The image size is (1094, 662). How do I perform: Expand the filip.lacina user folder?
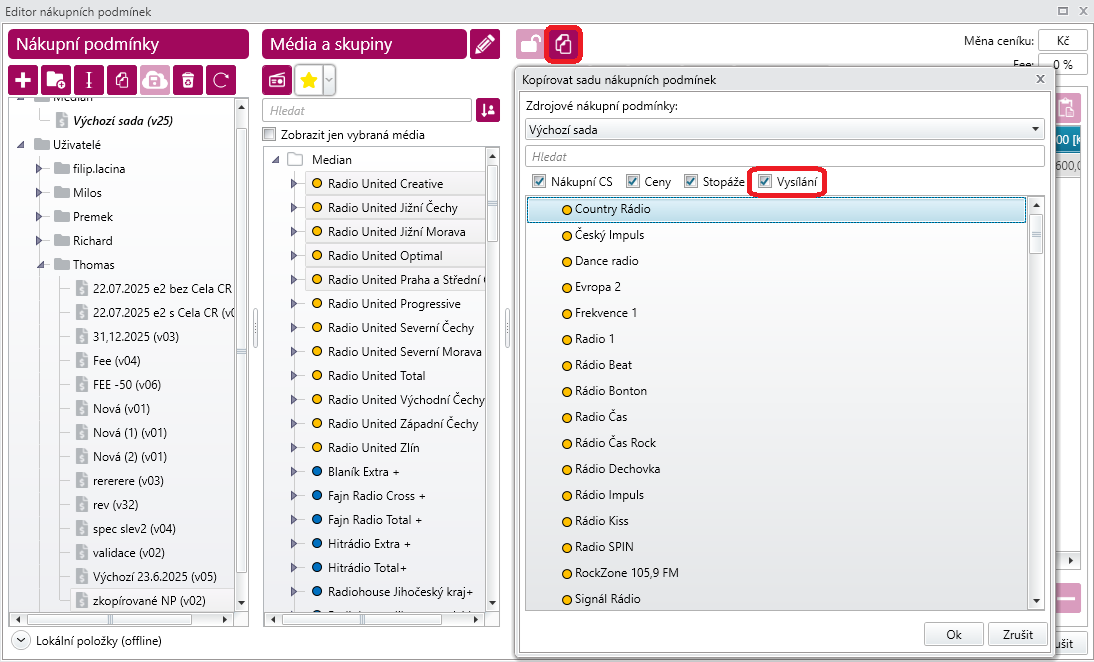click(39, 169)
